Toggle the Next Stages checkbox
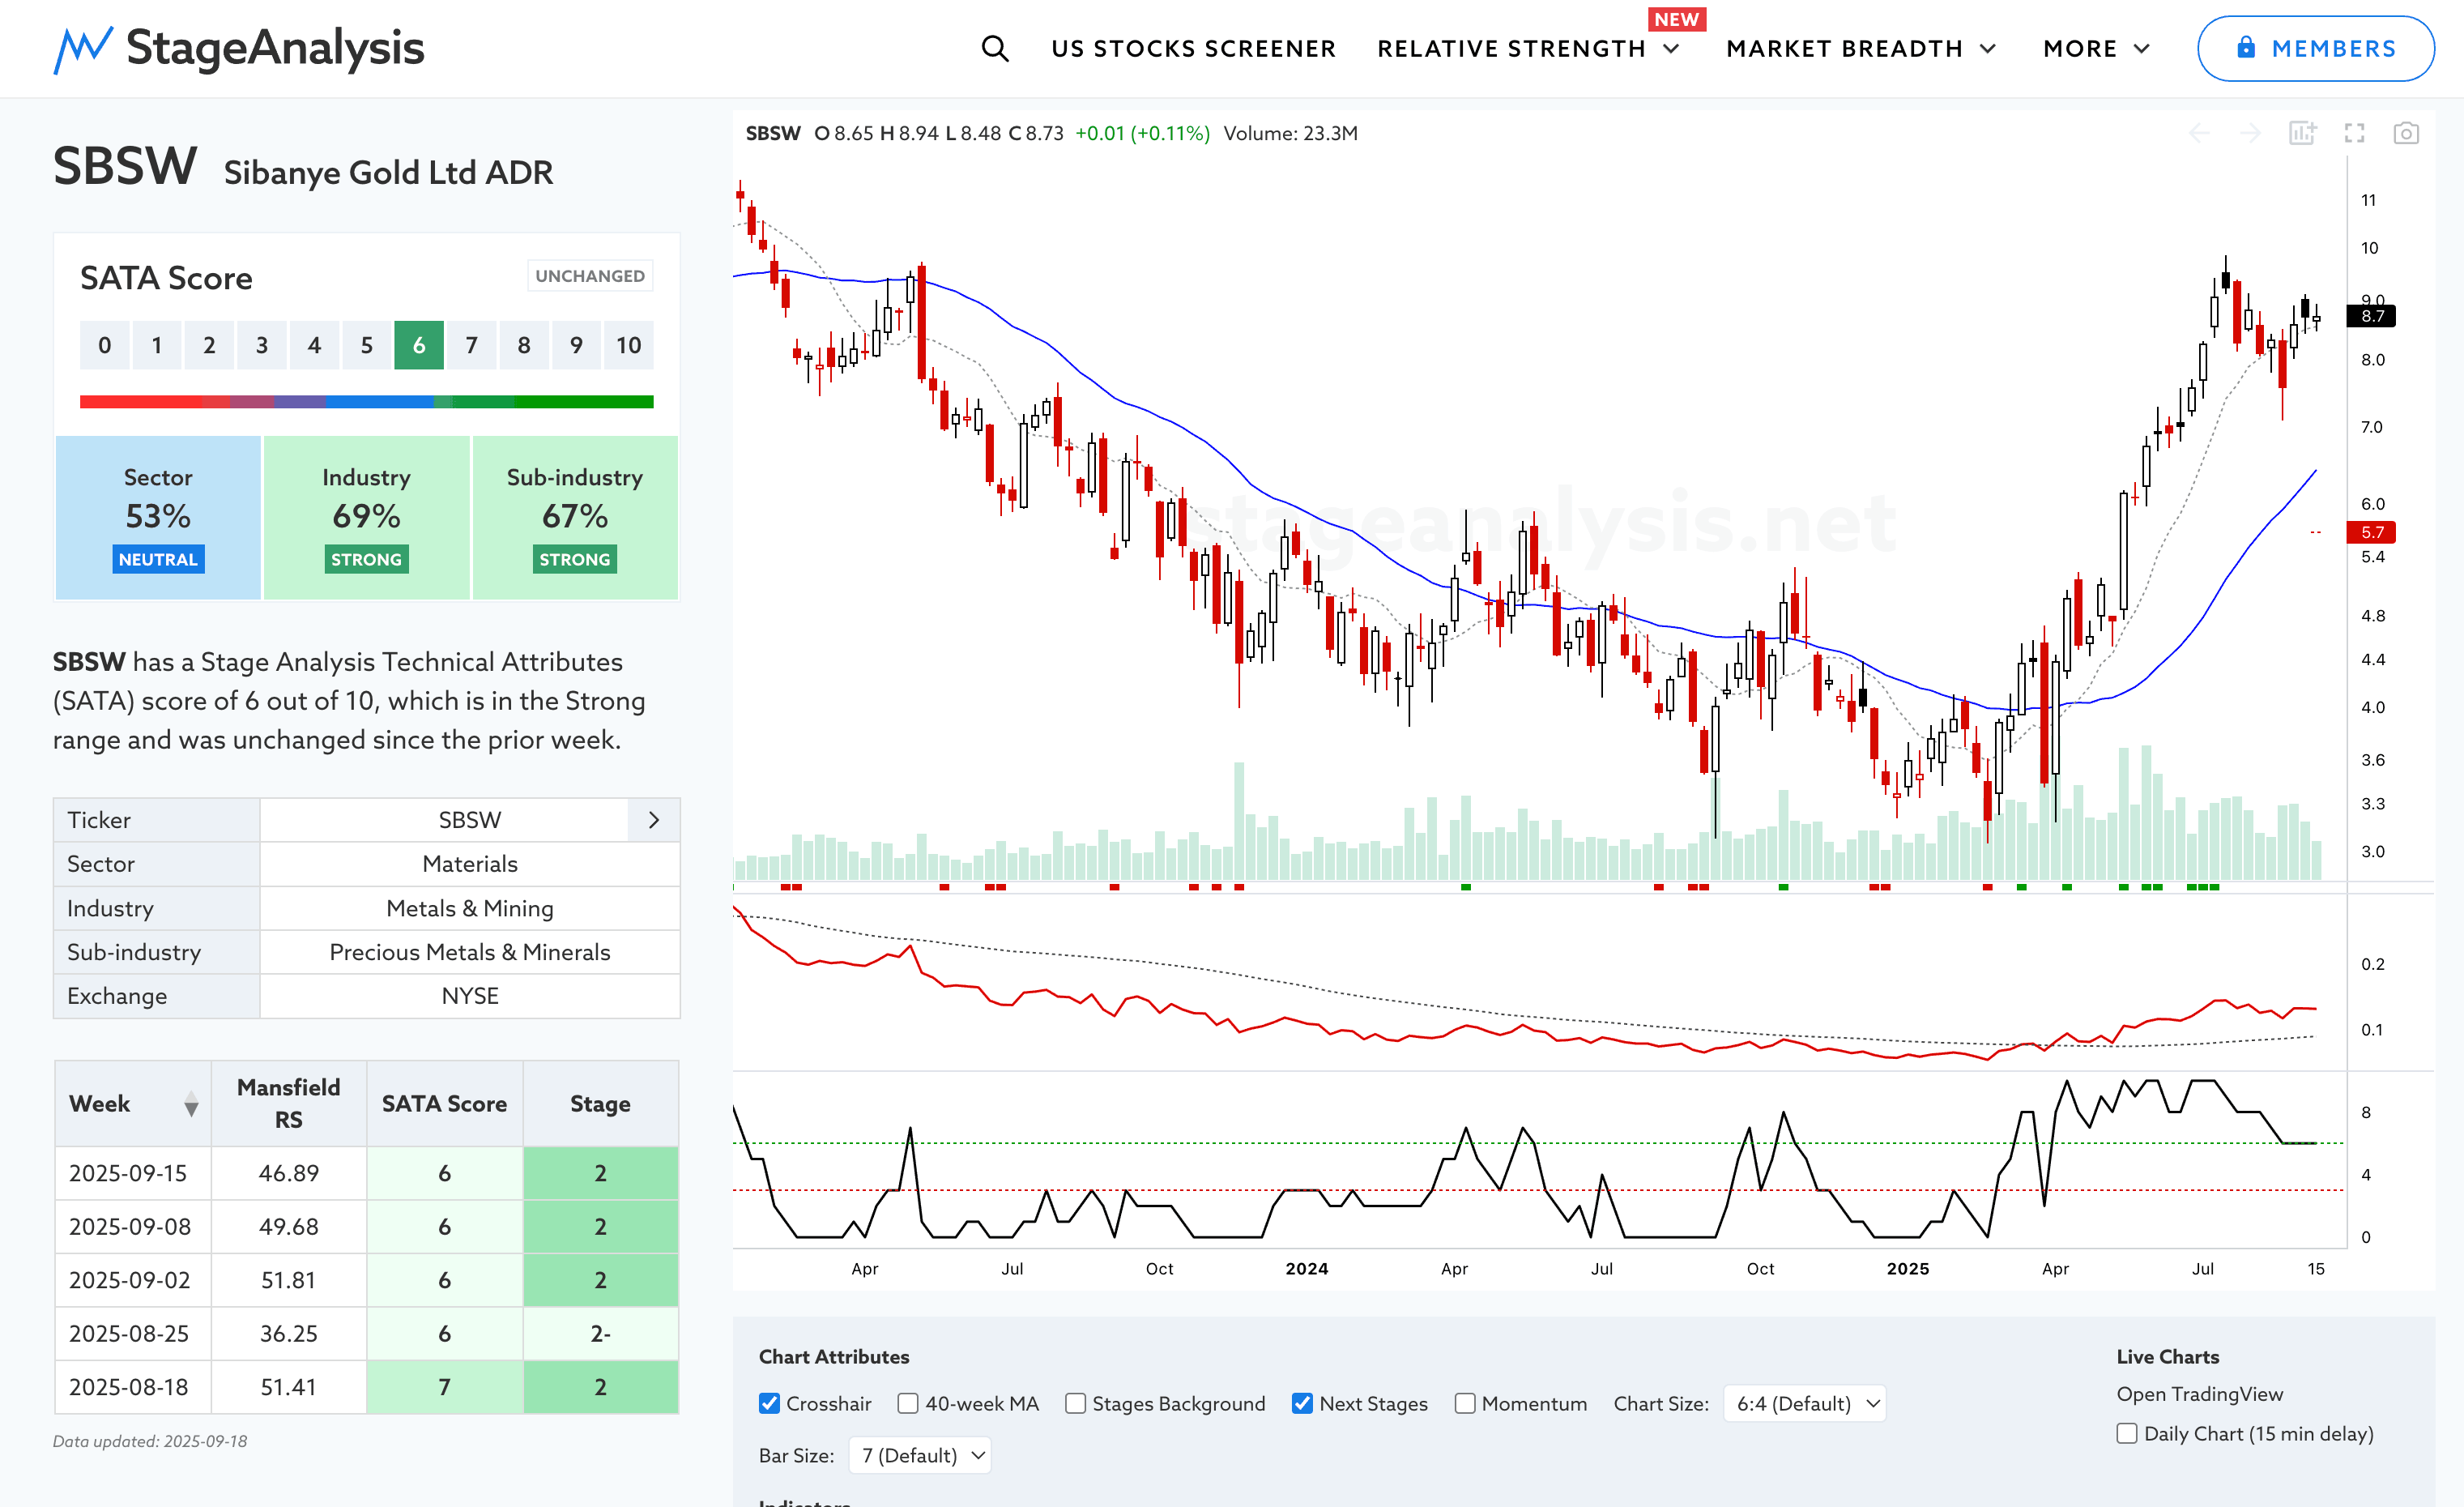This screenshot has width=2464, height=1507. (x=1302, y=1403)
